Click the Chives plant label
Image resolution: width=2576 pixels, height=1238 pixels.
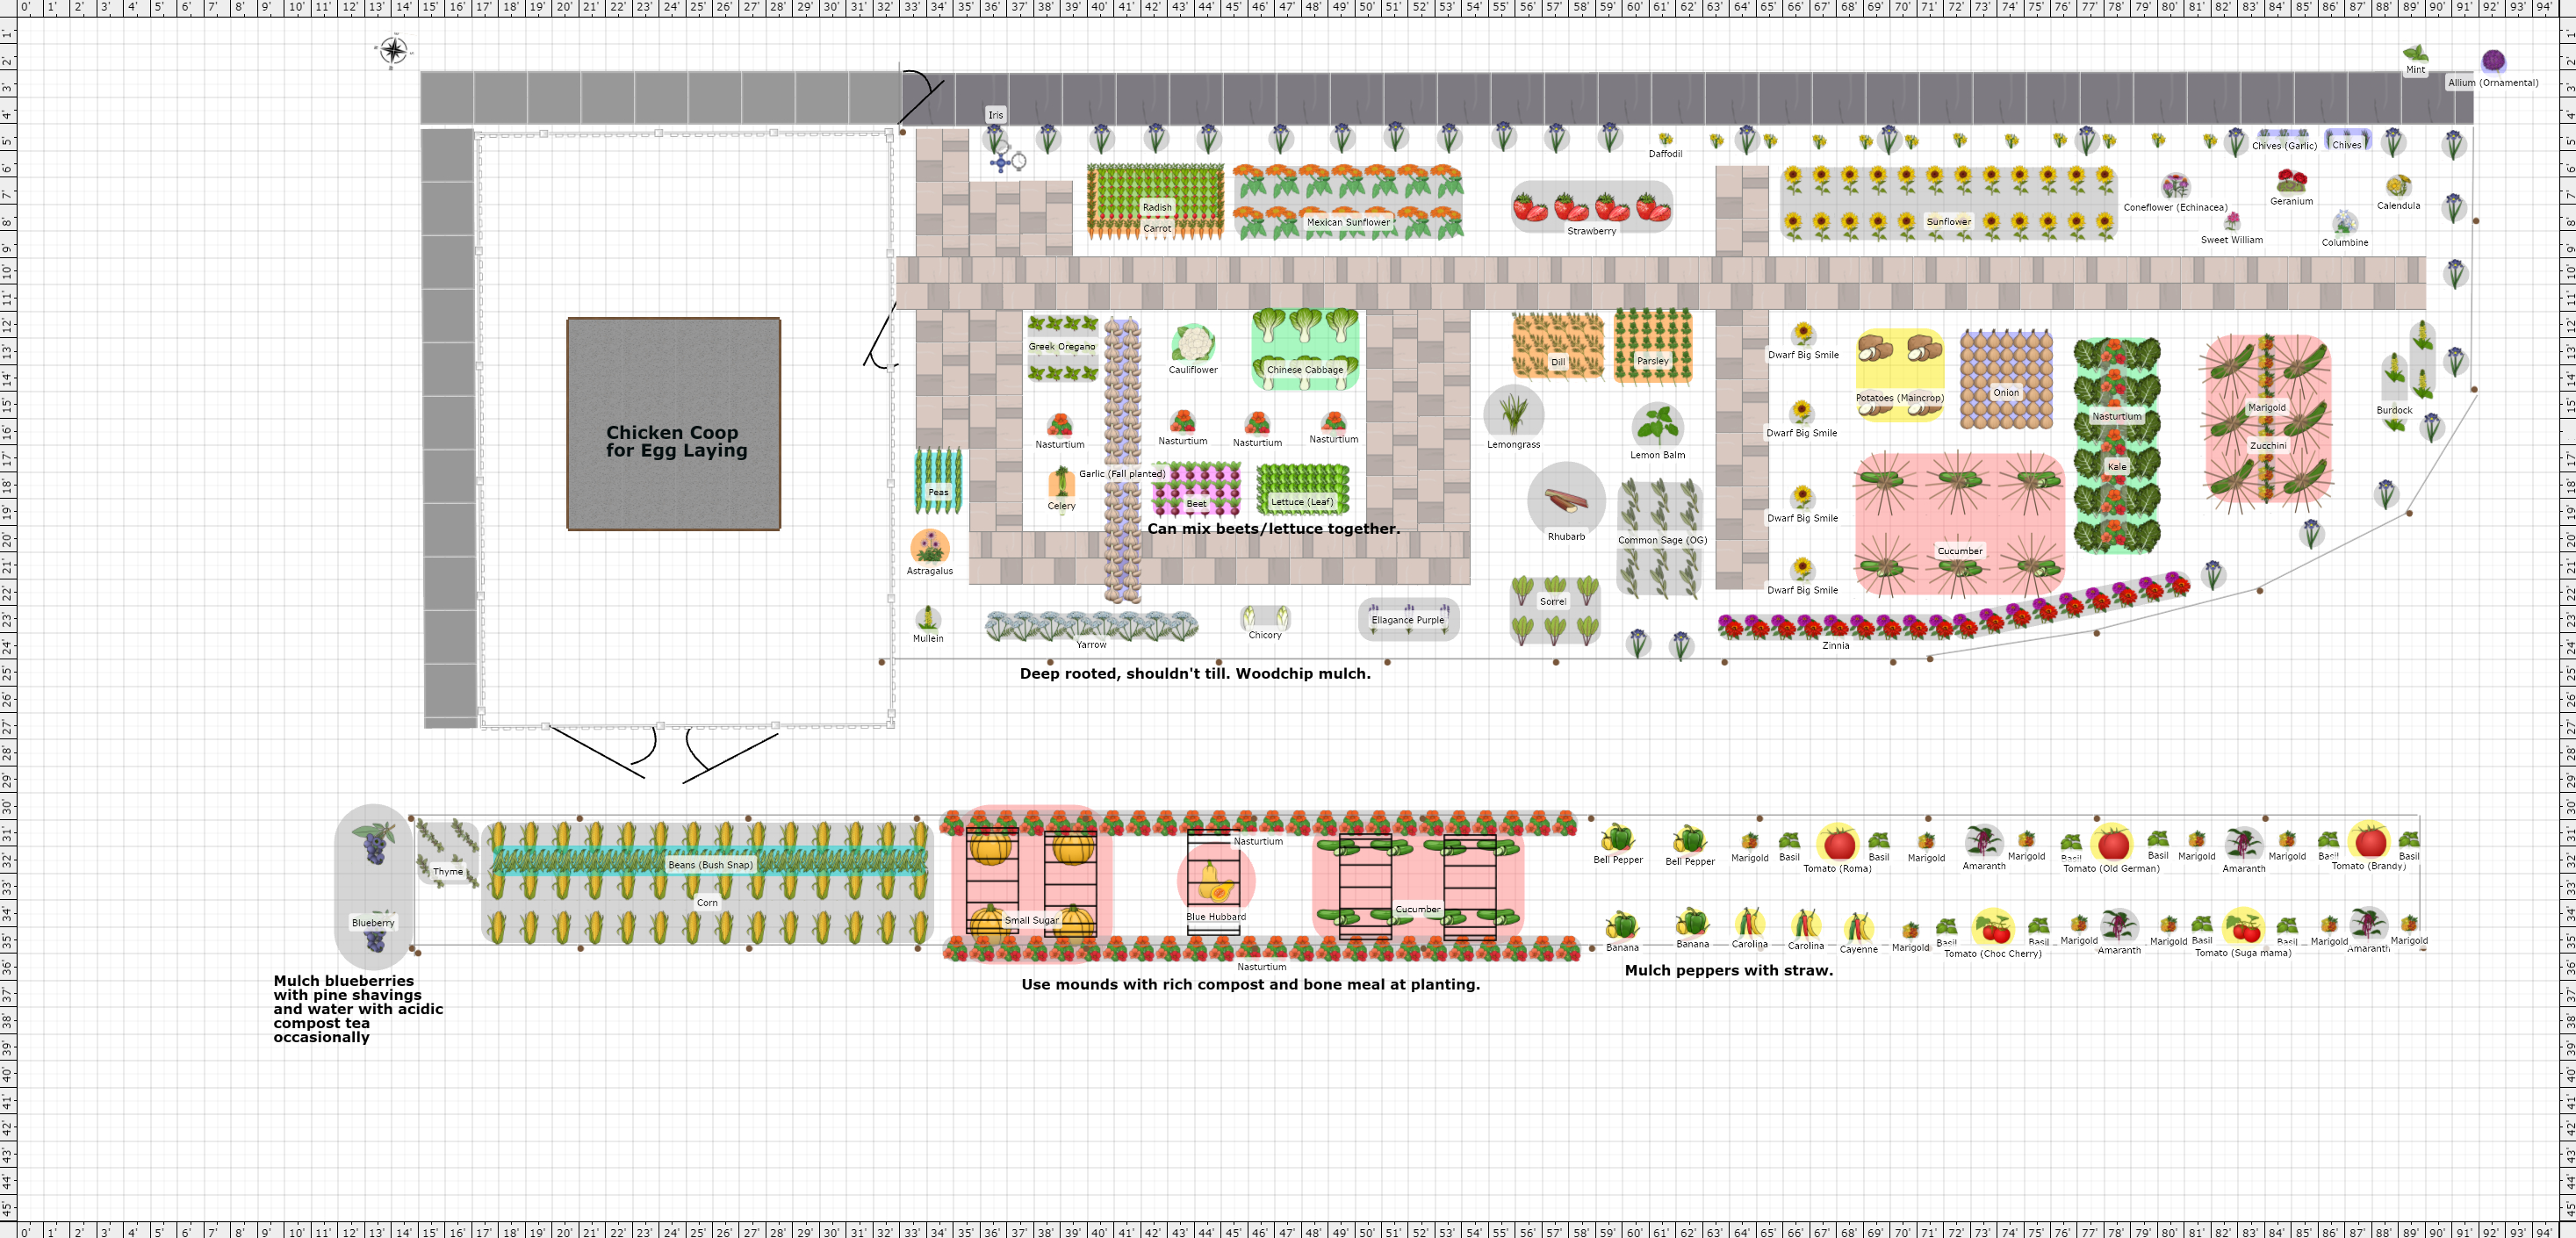point(2347,144)
